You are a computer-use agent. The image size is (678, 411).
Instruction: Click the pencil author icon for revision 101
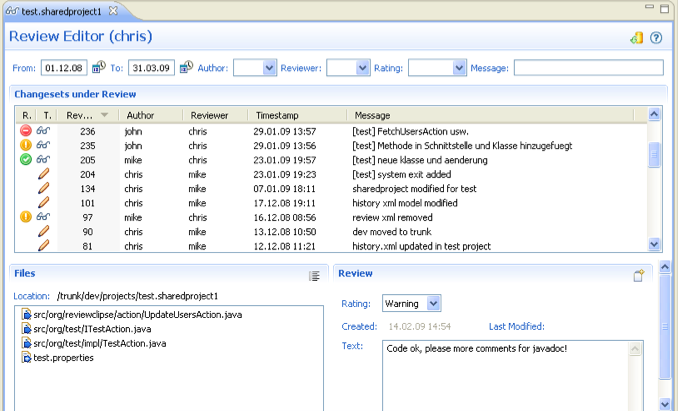[x=43, y=202]
